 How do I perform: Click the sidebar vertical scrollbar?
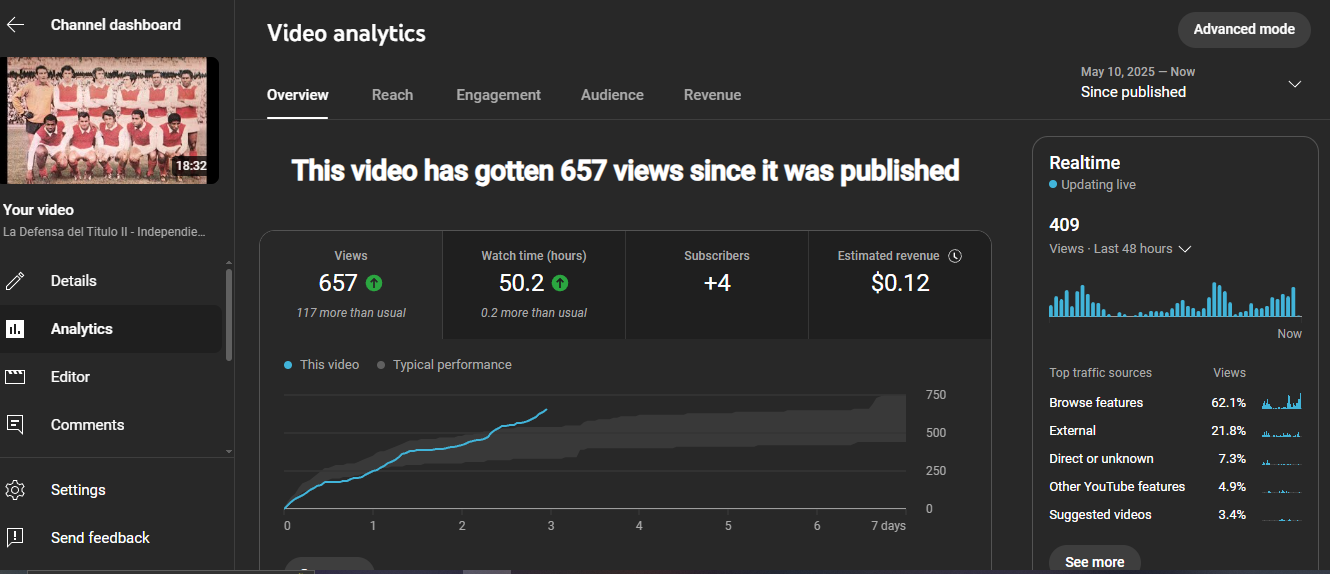pos(229,315)
